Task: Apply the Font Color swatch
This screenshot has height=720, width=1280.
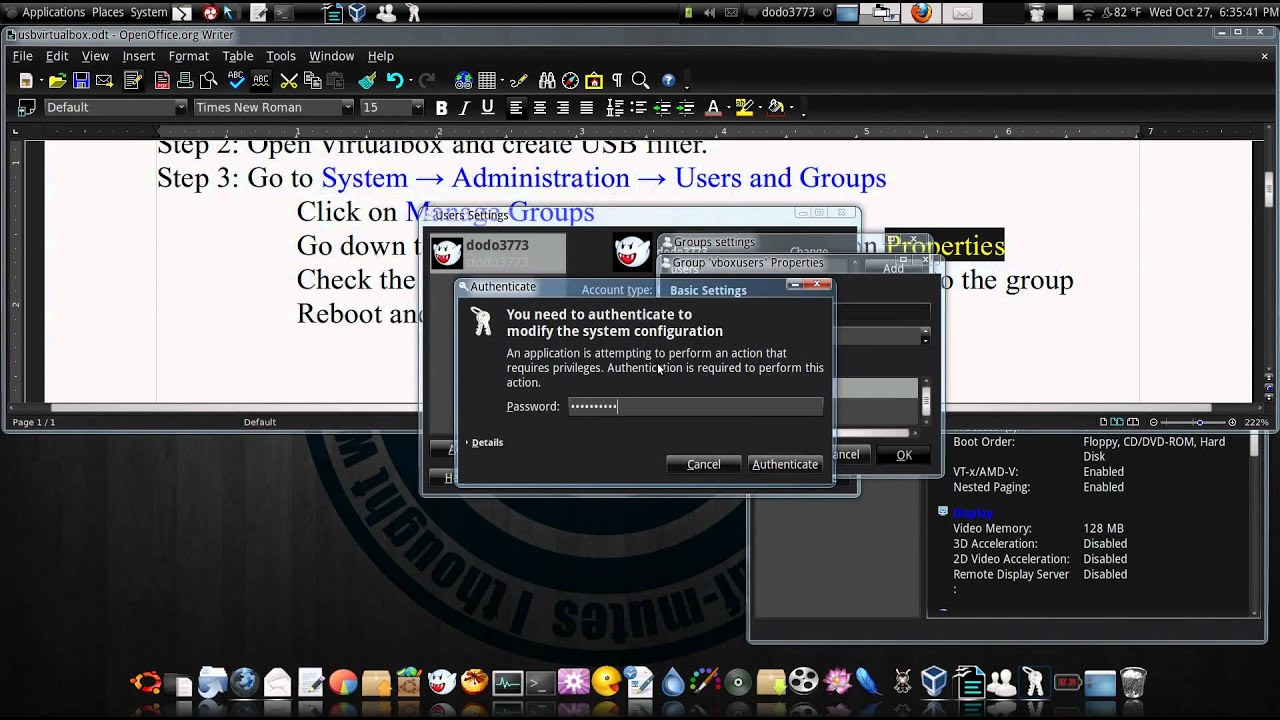Action: (x=713, y=107)
